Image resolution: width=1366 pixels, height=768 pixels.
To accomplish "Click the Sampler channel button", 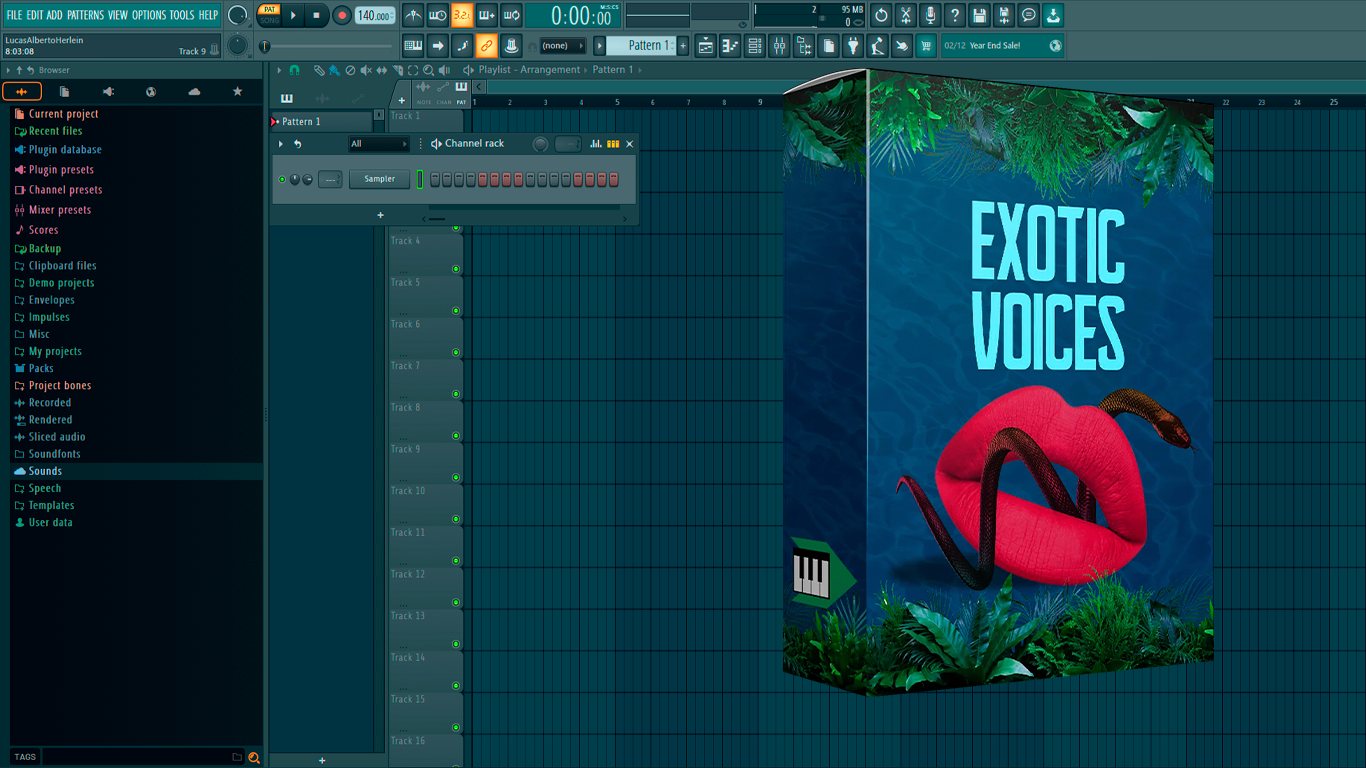I will pos(379,179).
